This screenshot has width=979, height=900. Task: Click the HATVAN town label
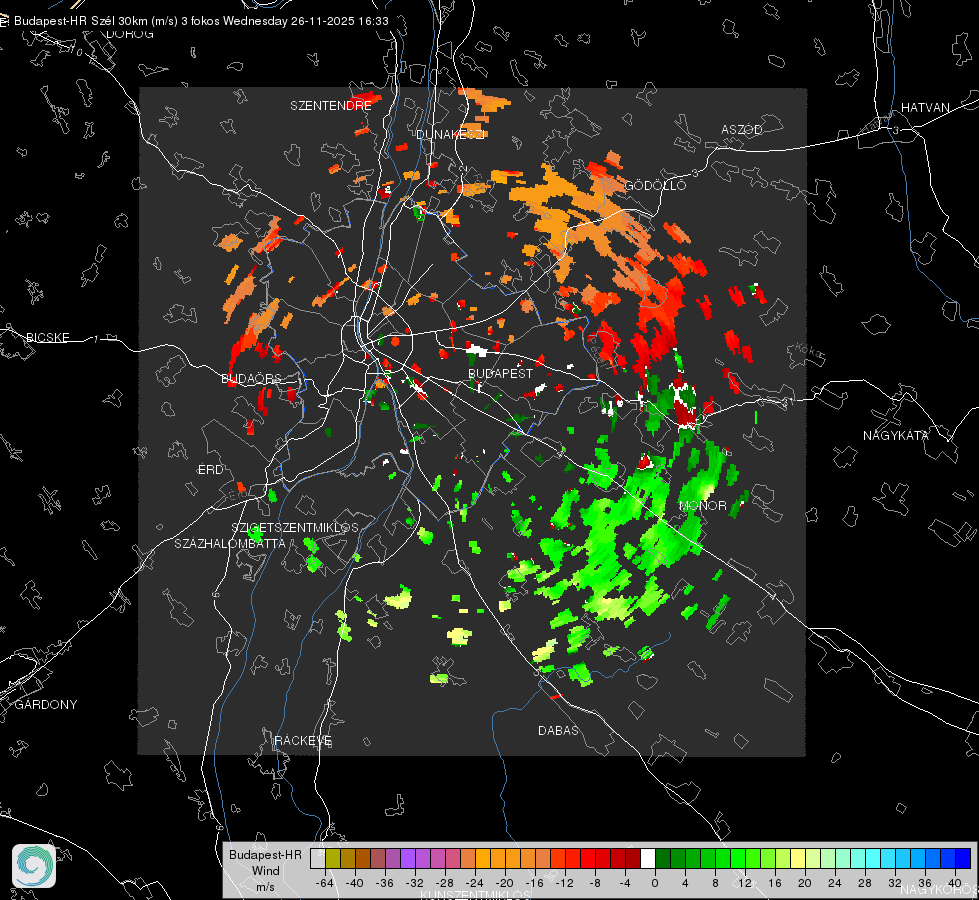[925, 108]
